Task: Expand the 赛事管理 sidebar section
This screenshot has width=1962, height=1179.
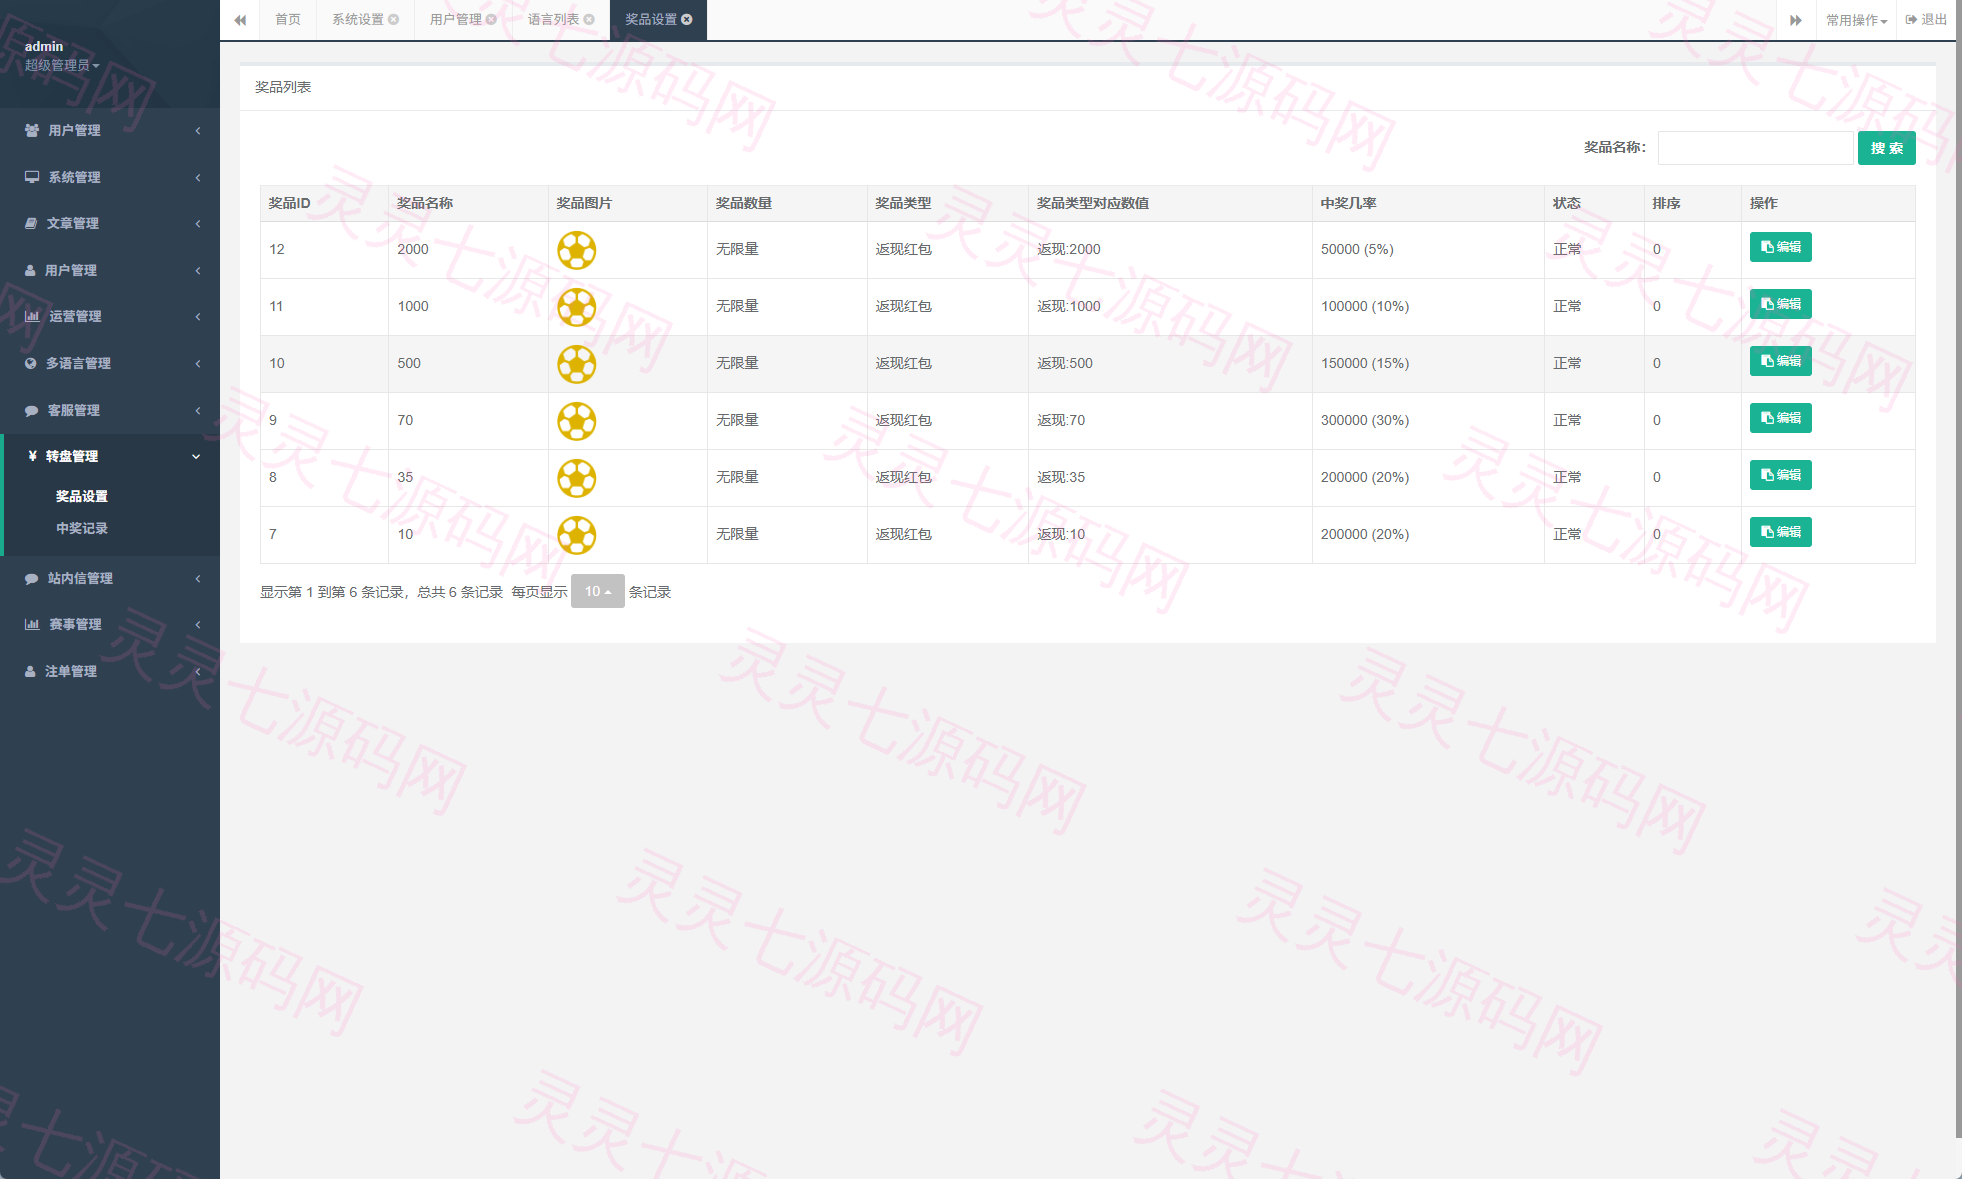Action: pyautogui.click(x=110, y=624)
